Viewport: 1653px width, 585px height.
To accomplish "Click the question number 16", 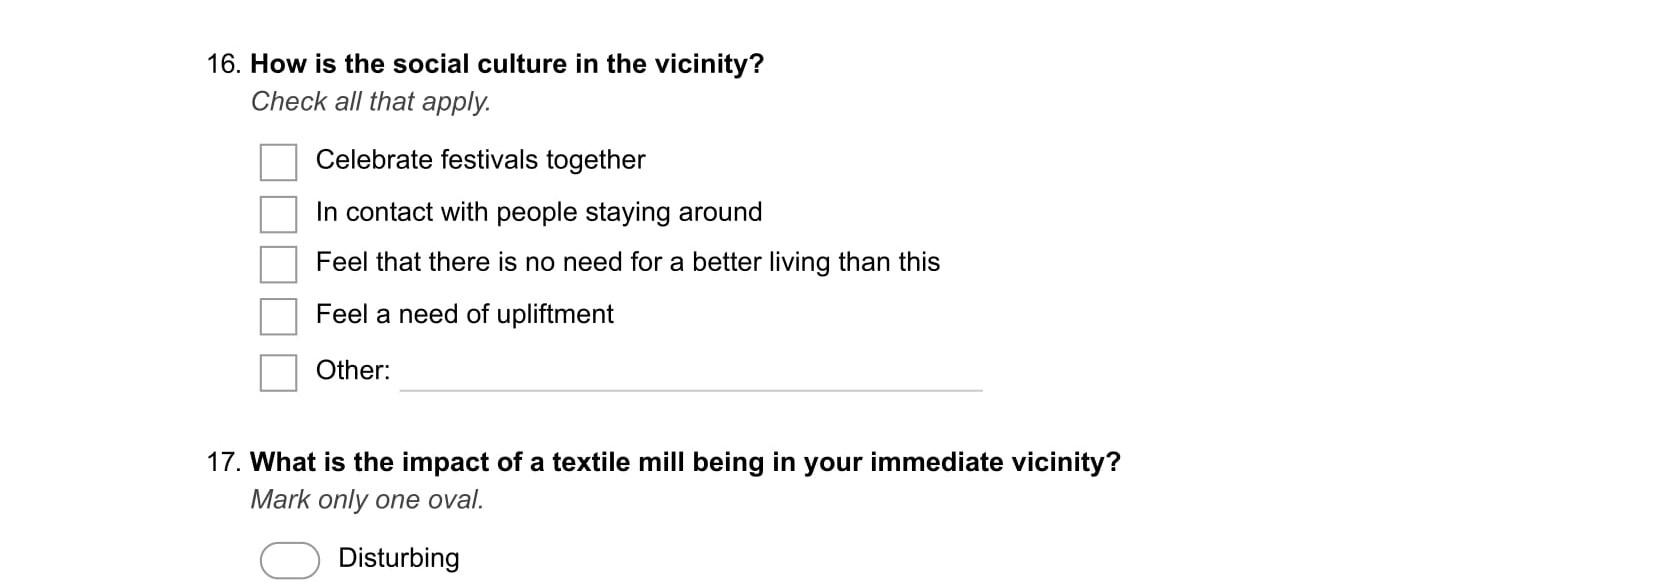I will click(x=224, y=64).
